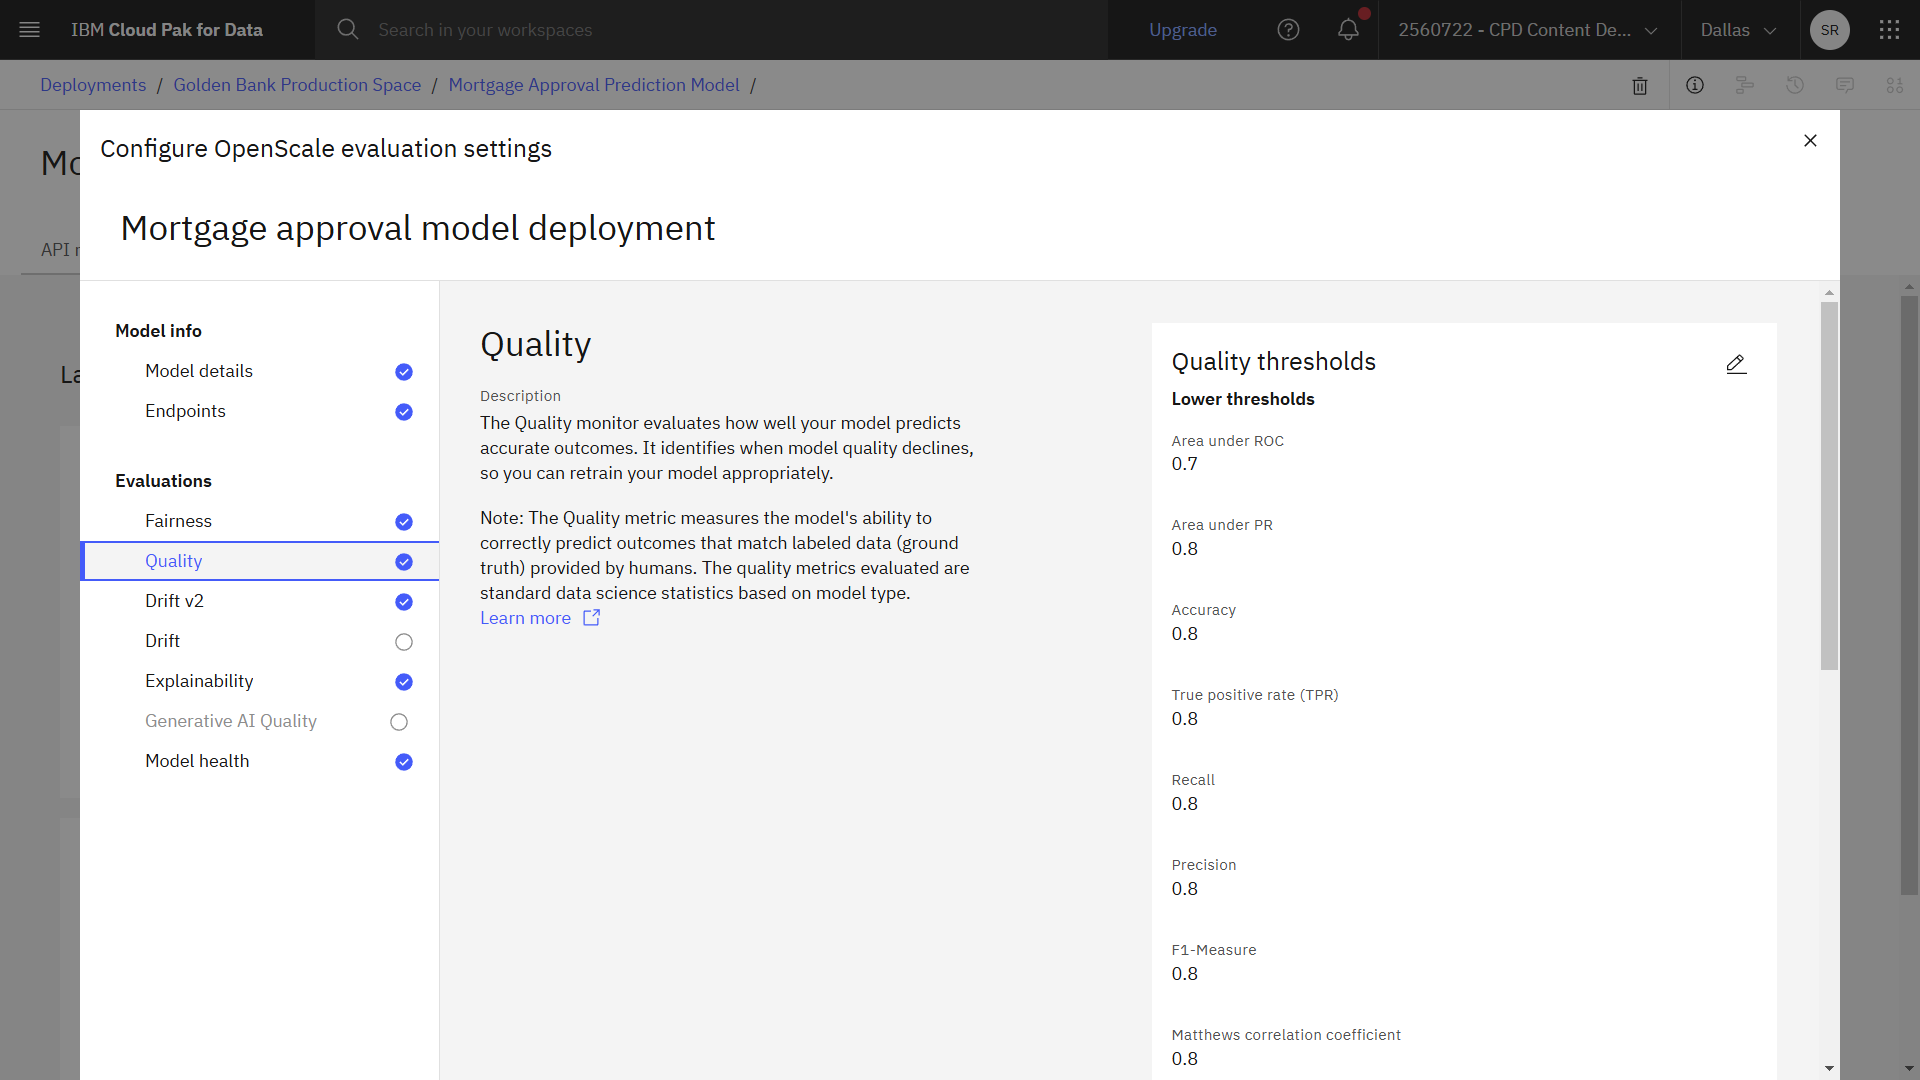Screen dimensions: 1920x1080
Task: Open the notifications bell
Action: pos(1348,30)
